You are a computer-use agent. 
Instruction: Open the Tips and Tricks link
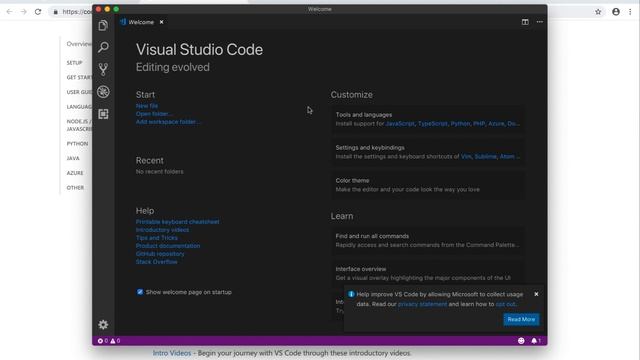(157, 238)
